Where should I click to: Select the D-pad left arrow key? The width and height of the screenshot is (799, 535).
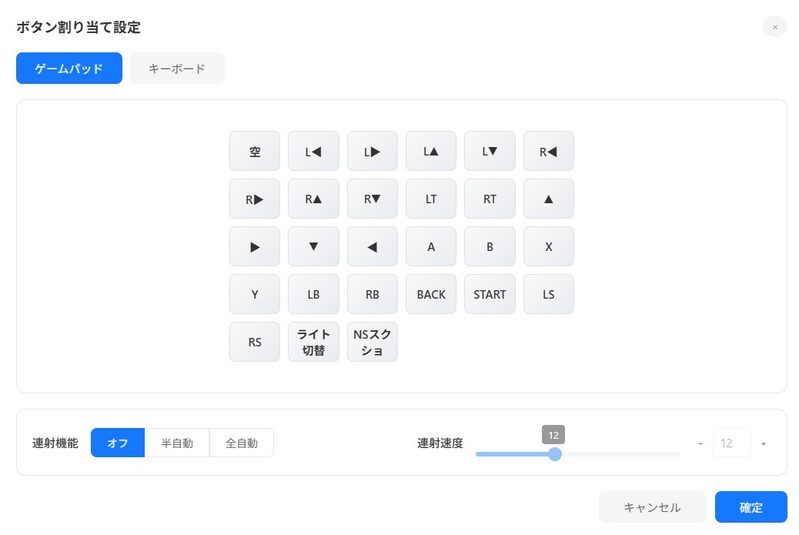tap(372, 247)
